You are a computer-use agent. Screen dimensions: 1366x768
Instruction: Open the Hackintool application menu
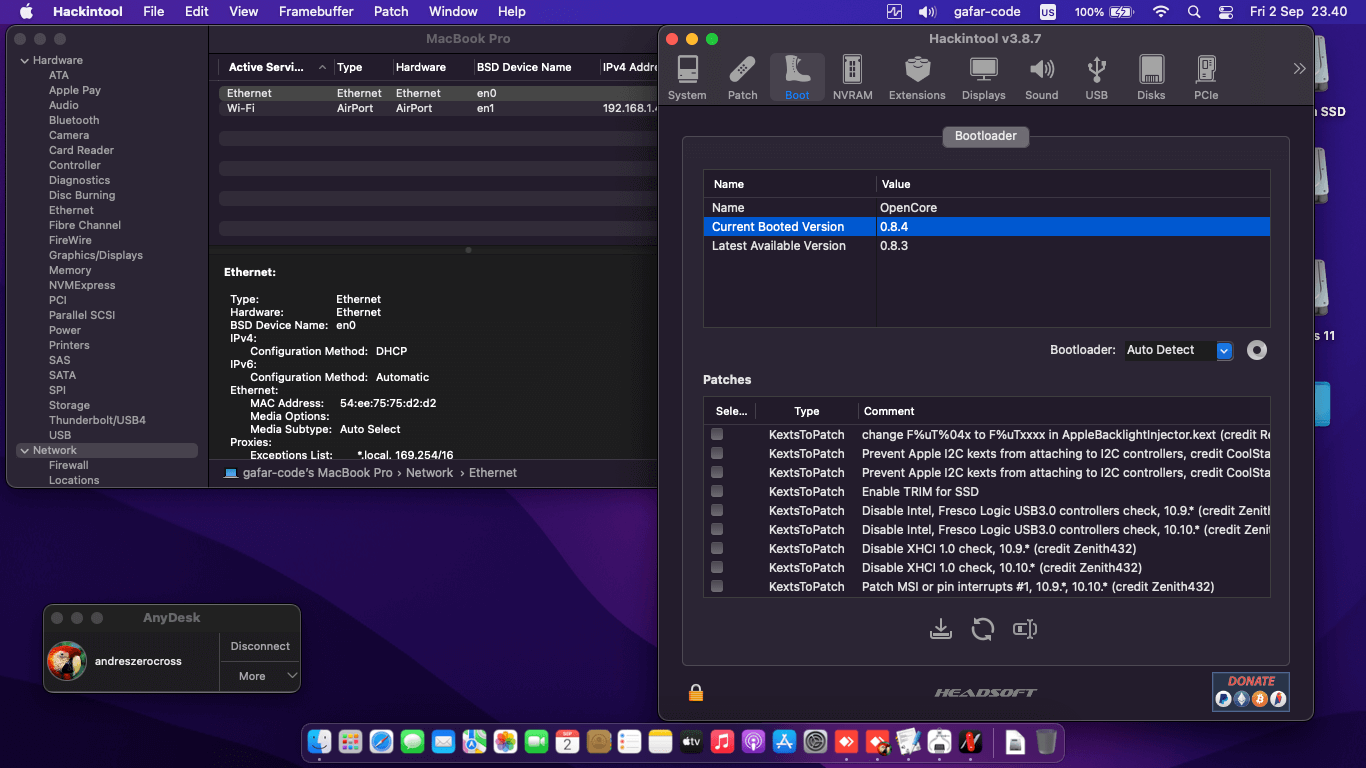(89, 12)
